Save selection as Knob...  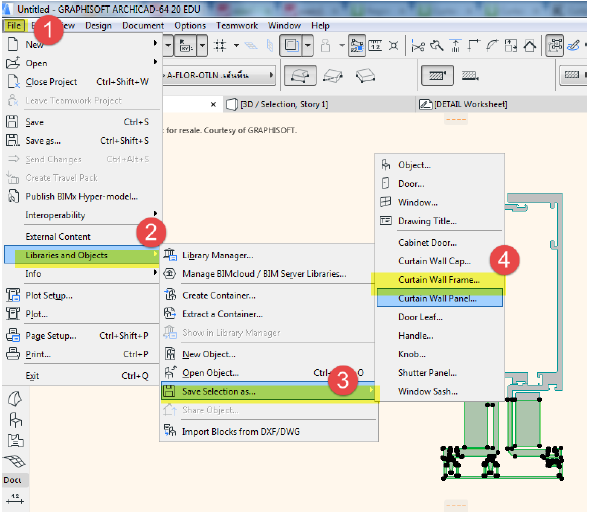click(440, 354)
